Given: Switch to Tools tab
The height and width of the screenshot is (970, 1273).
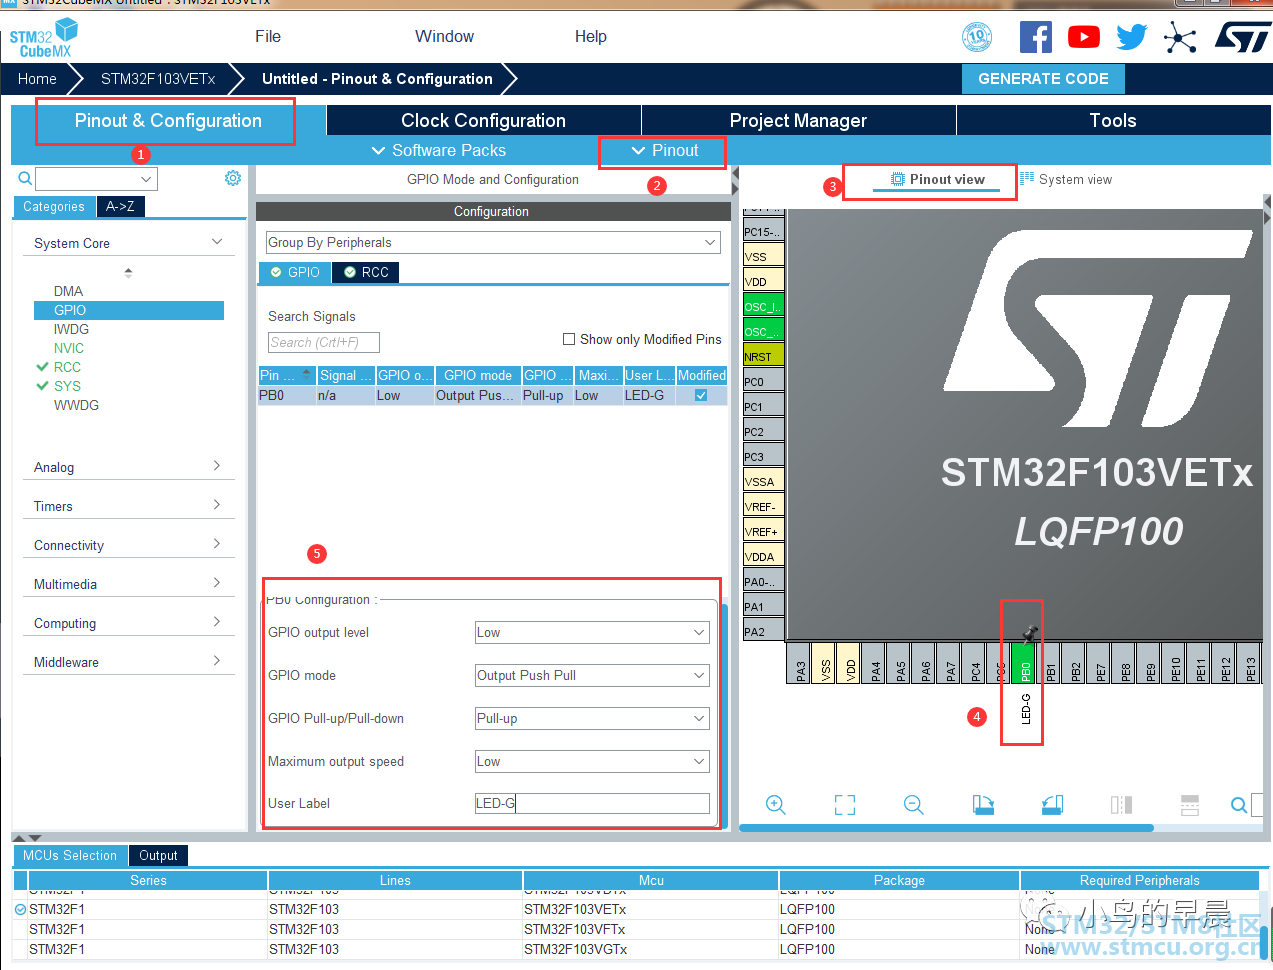Looking at the screenshot, I should [x=1113, y=120].
